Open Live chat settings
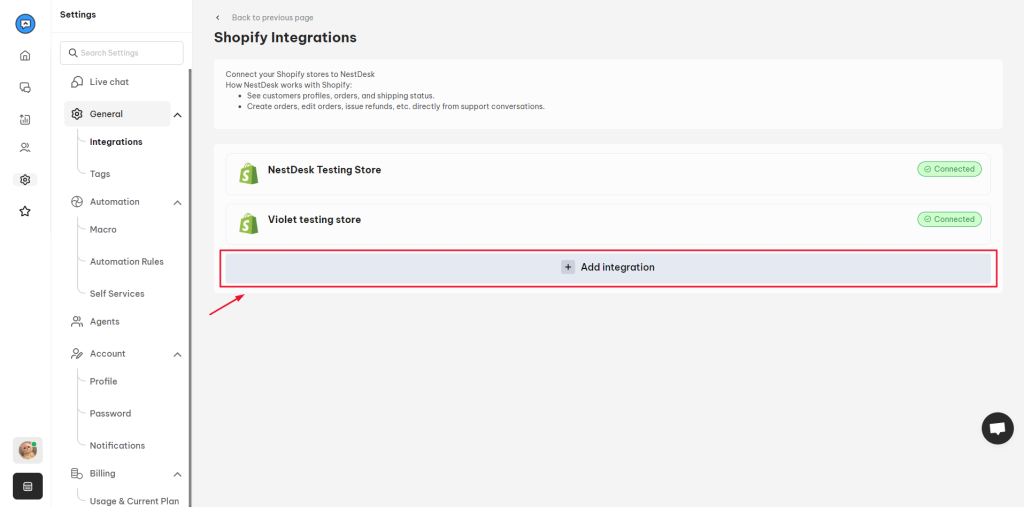The height and width of the screenshot is (507, 1024). (x=109, y=82)
